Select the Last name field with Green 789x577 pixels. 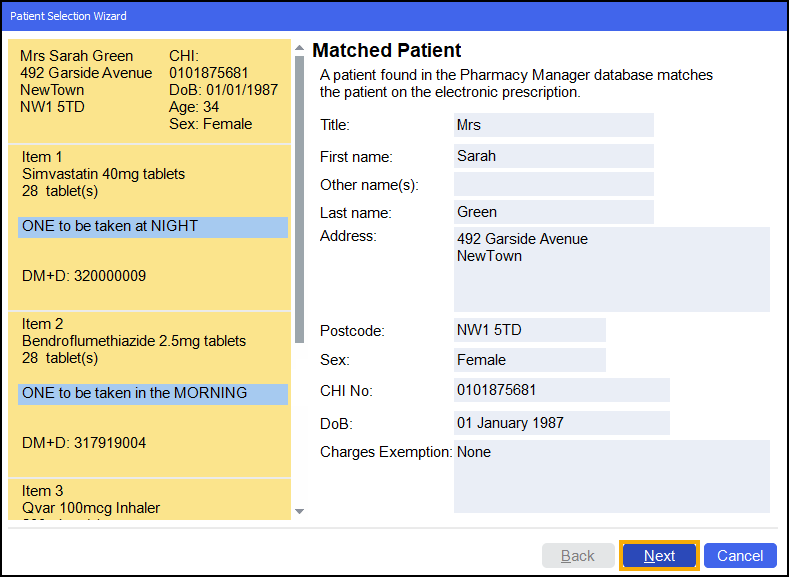[x=553, y=212]
